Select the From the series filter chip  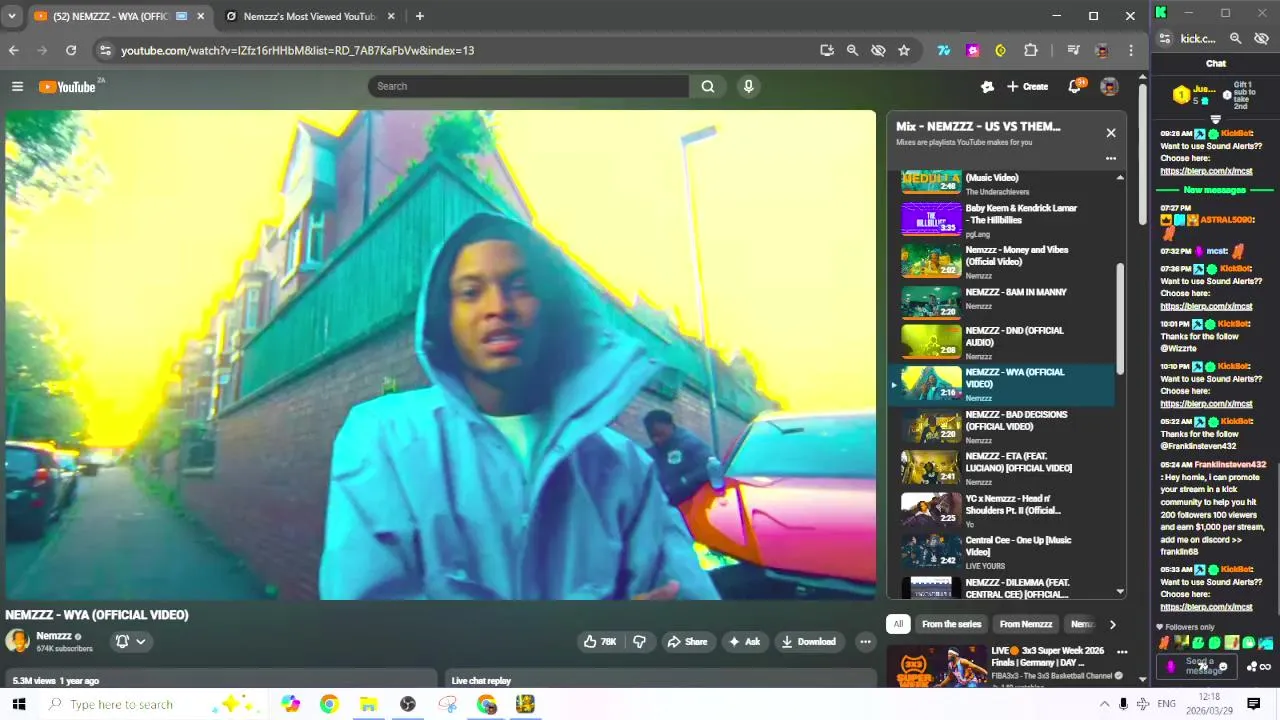(x=951, y=624)
